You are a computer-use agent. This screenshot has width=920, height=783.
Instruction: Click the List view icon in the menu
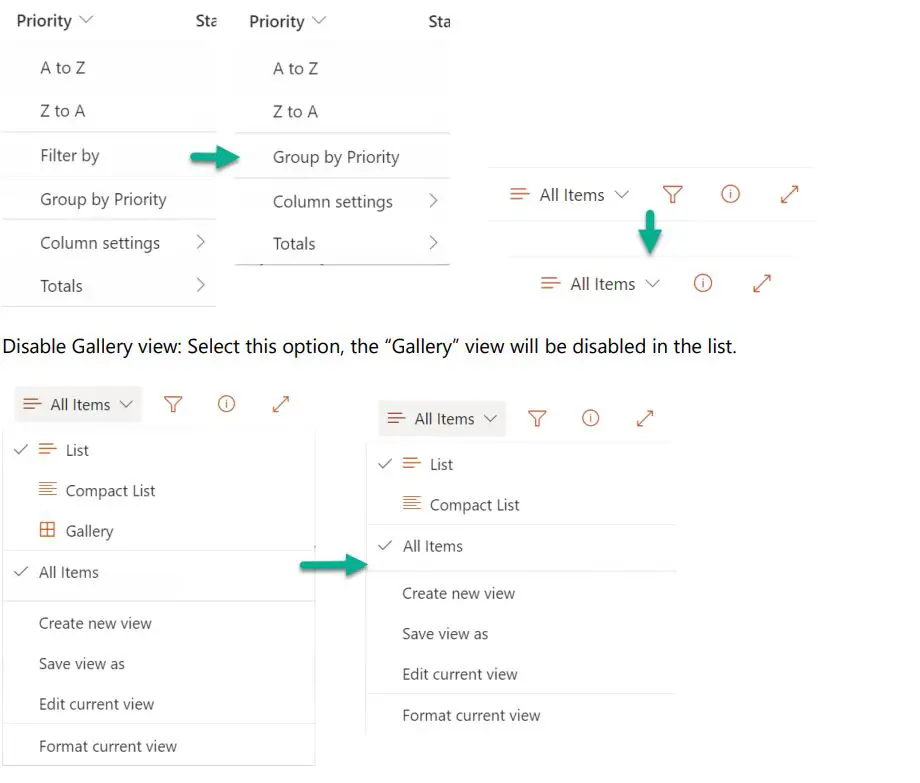(x=47, y=450)
